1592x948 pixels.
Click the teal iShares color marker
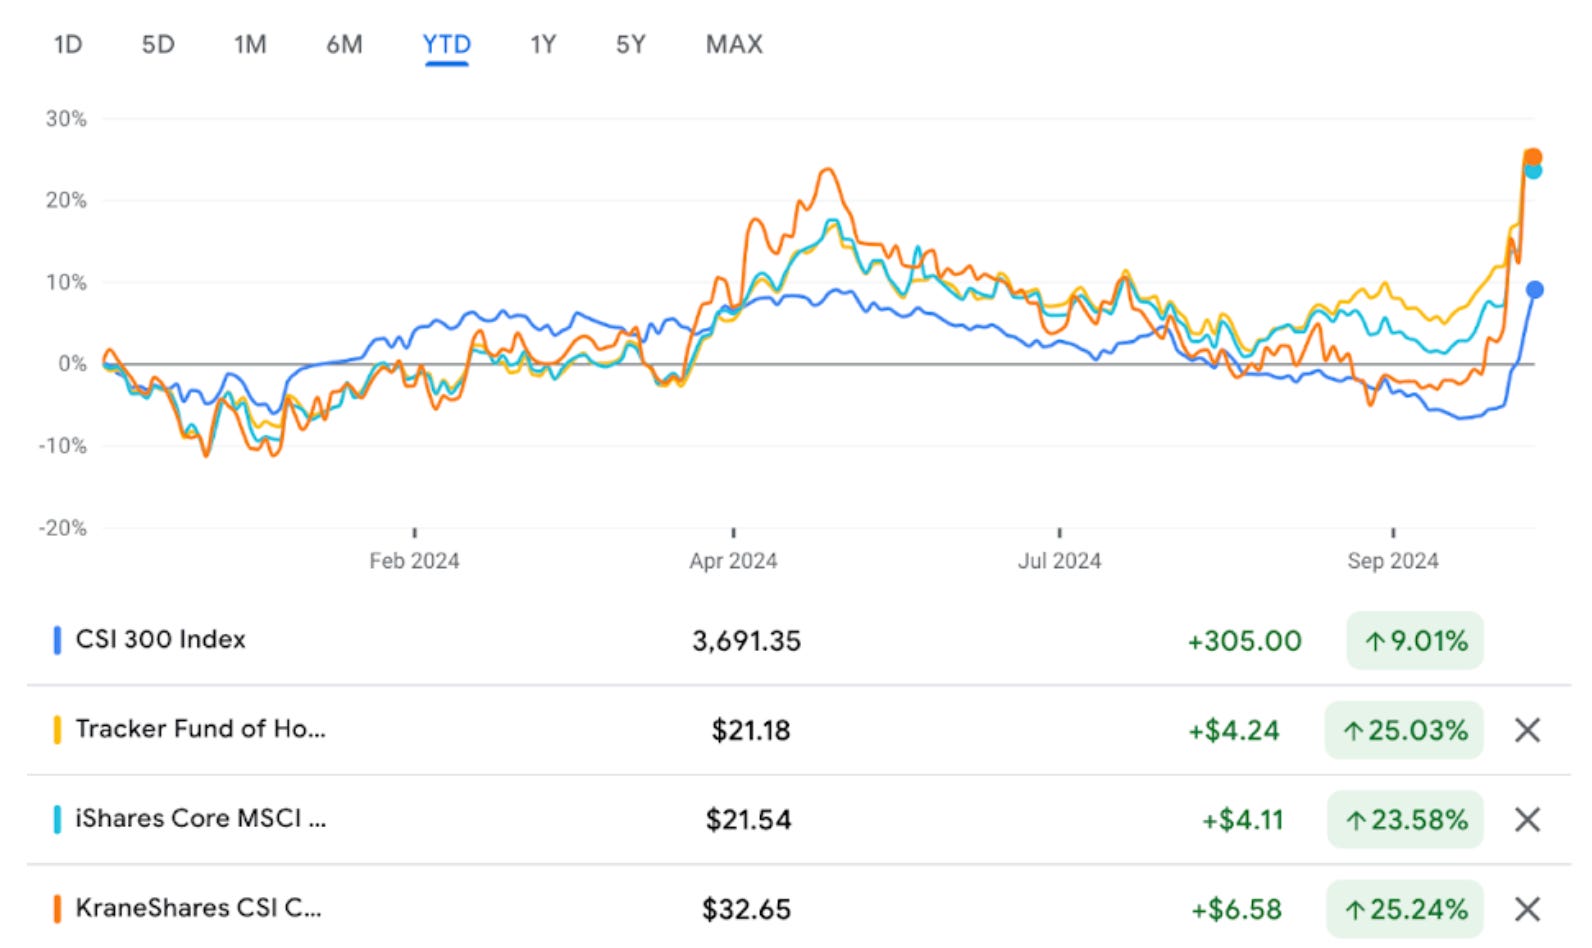coord(57,820)
